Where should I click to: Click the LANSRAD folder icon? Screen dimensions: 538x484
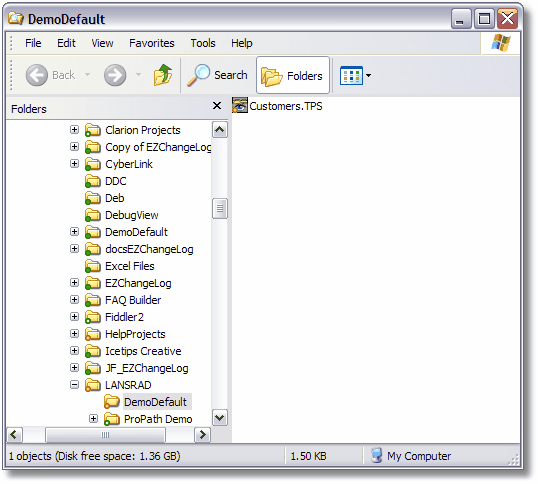pos(93,385)
